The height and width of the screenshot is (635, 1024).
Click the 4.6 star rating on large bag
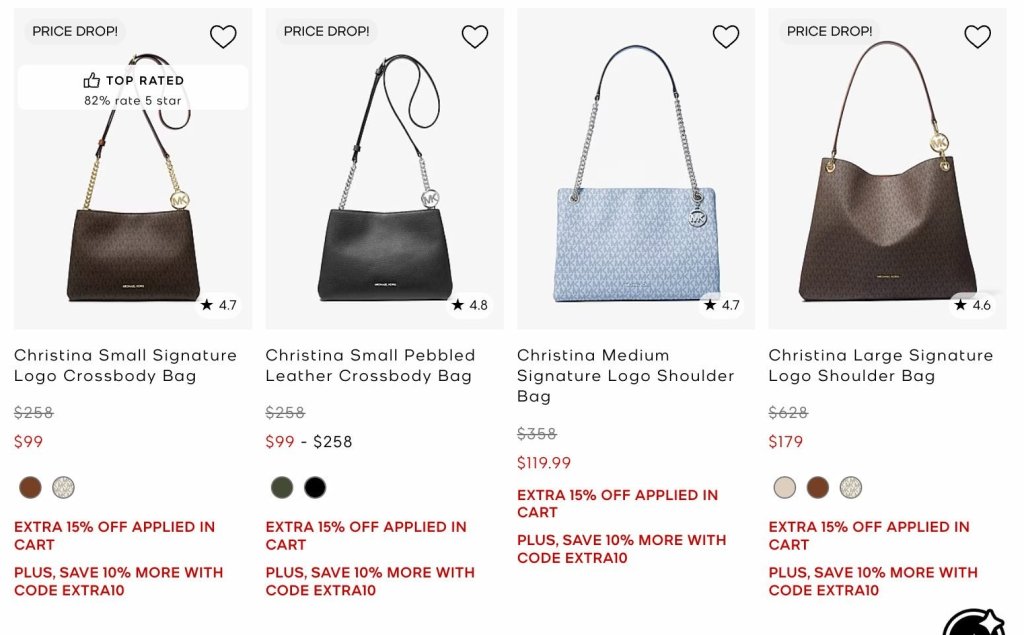coord(972,305)
